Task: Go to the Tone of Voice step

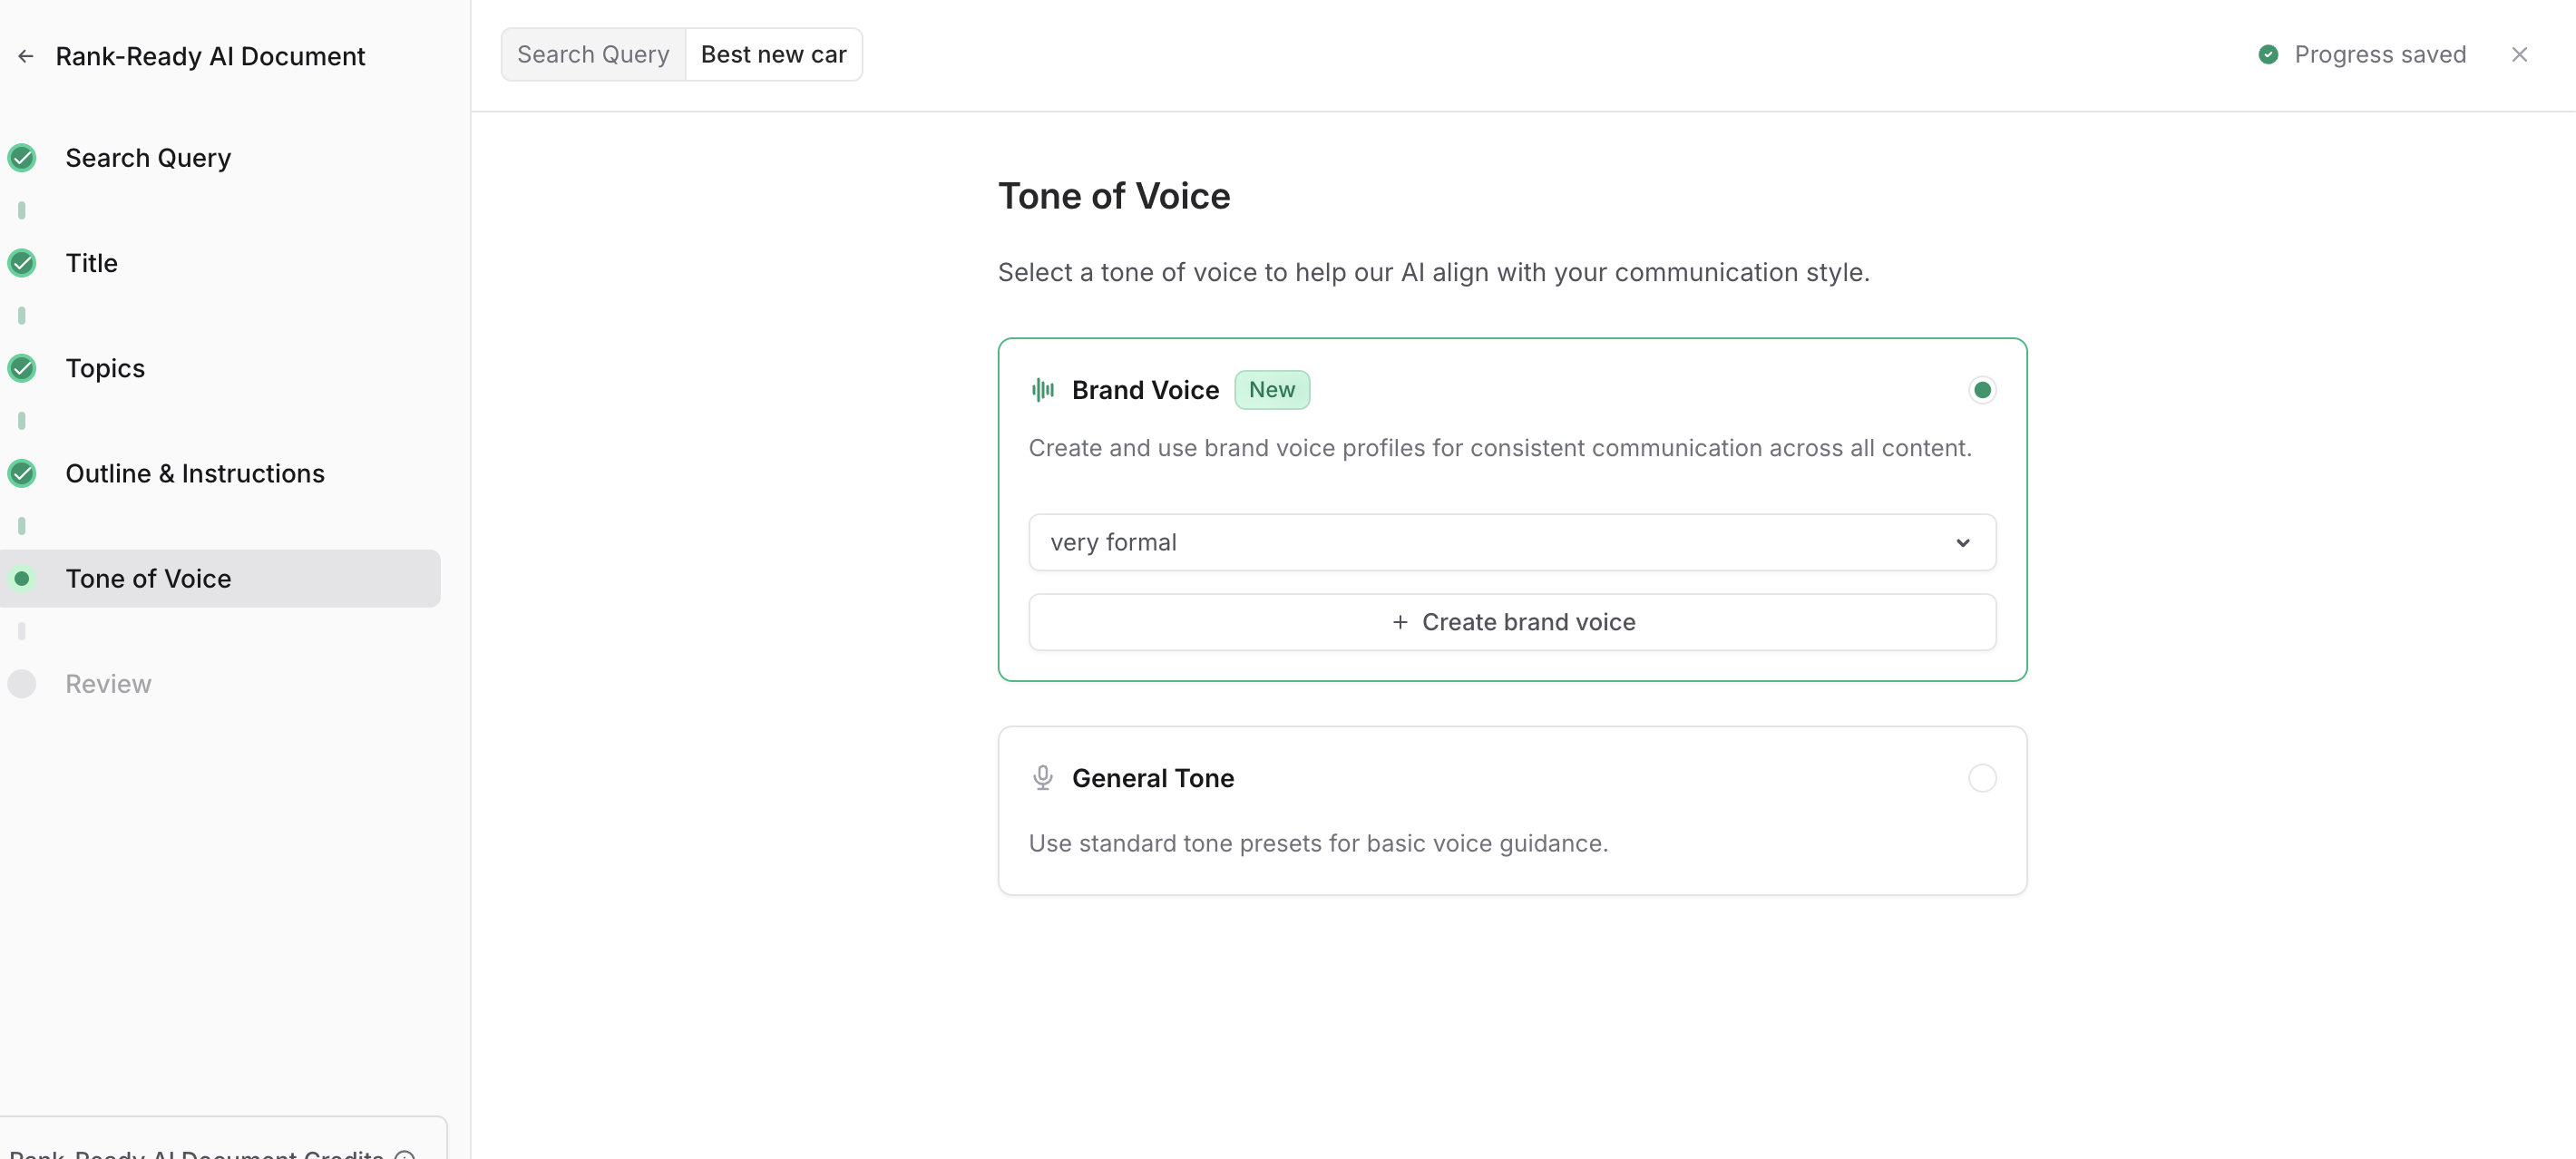Action: pos(148,579)
